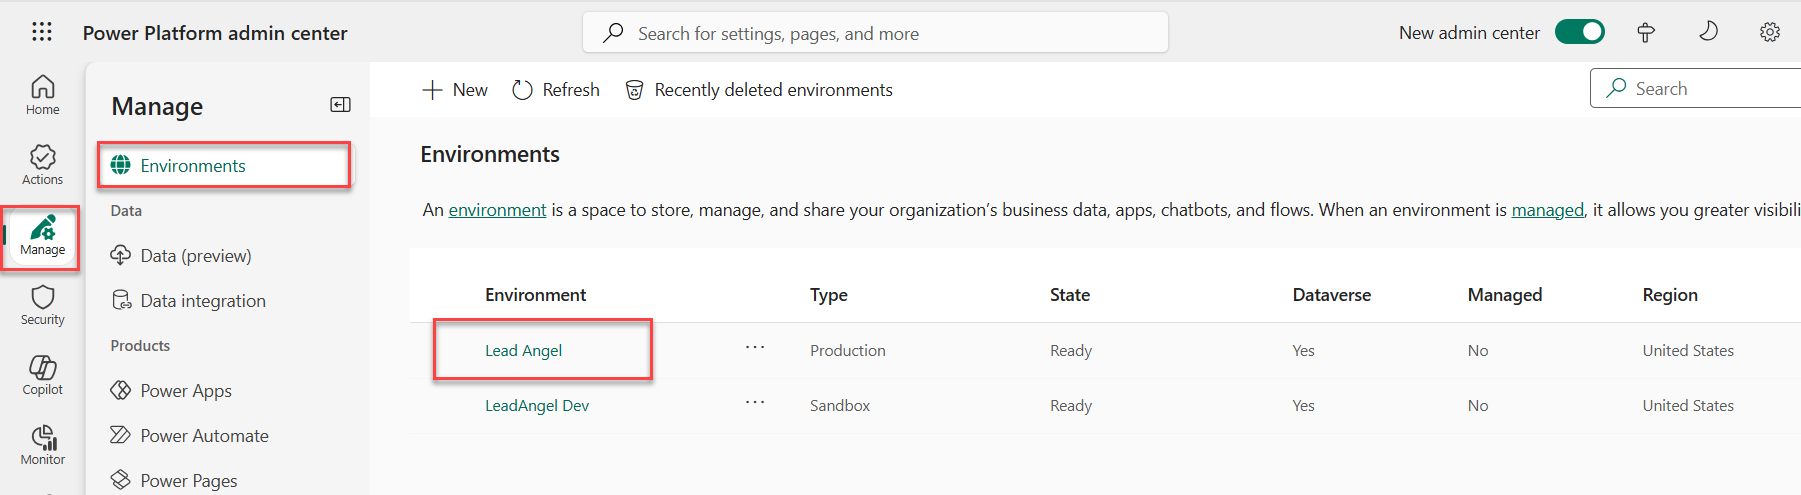The height and width of the screenshot is (495, 1801).
Task: Click the plus icon beside New
Action: point(432,90)
